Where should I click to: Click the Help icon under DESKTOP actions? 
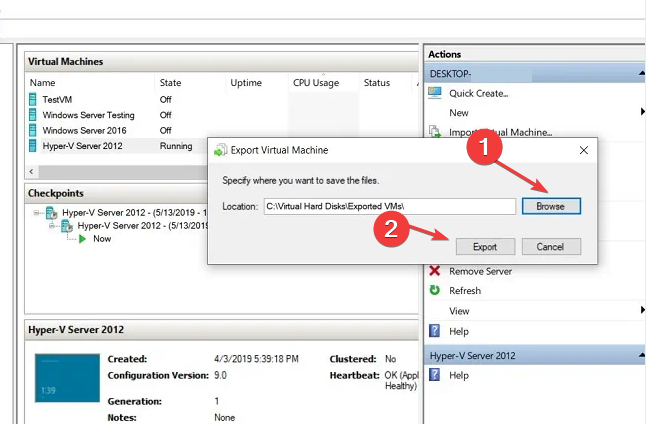435,330
